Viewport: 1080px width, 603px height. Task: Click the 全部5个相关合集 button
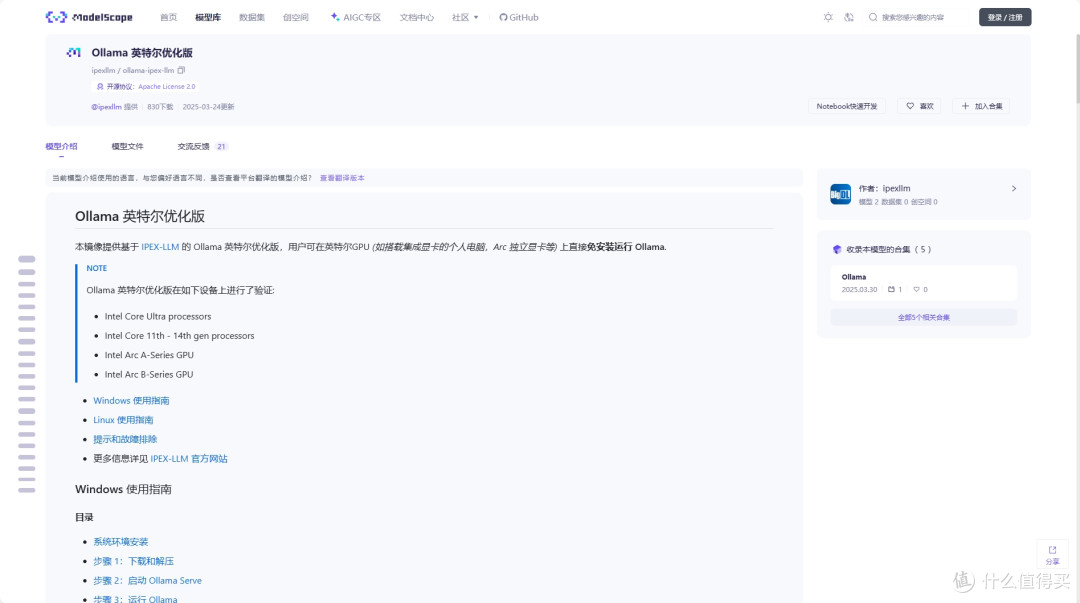coord(924,317)
